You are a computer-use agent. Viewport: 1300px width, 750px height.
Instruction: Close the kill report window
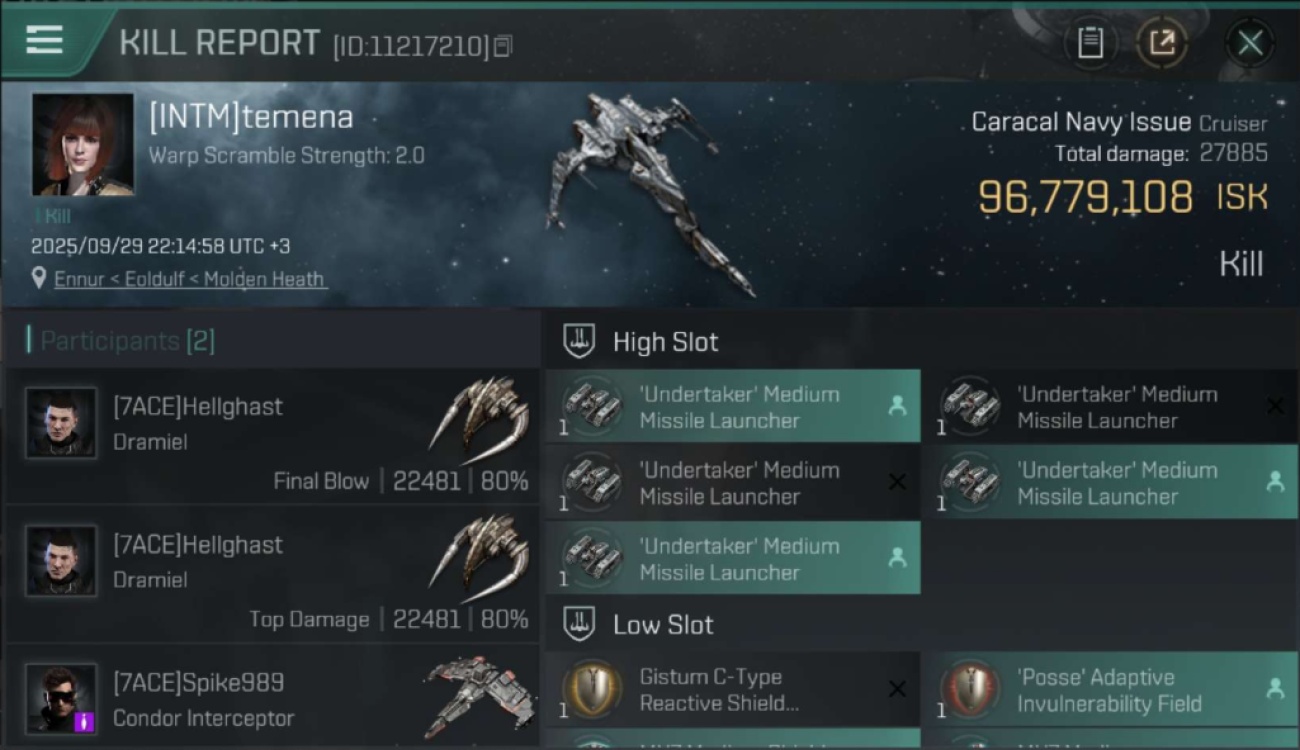(1250, 43)
